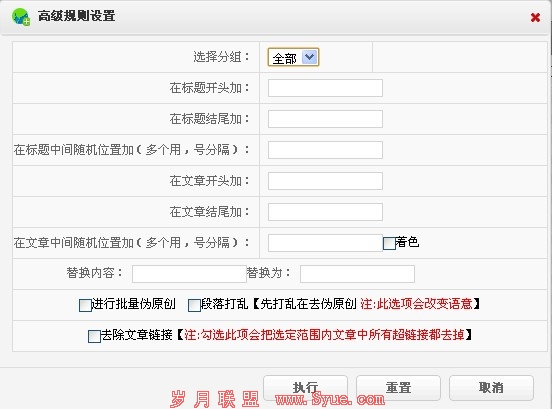The width and height of the screenshot is (552, 409).
Task: Click the green app icon in title bar
Action: point(21,17)
